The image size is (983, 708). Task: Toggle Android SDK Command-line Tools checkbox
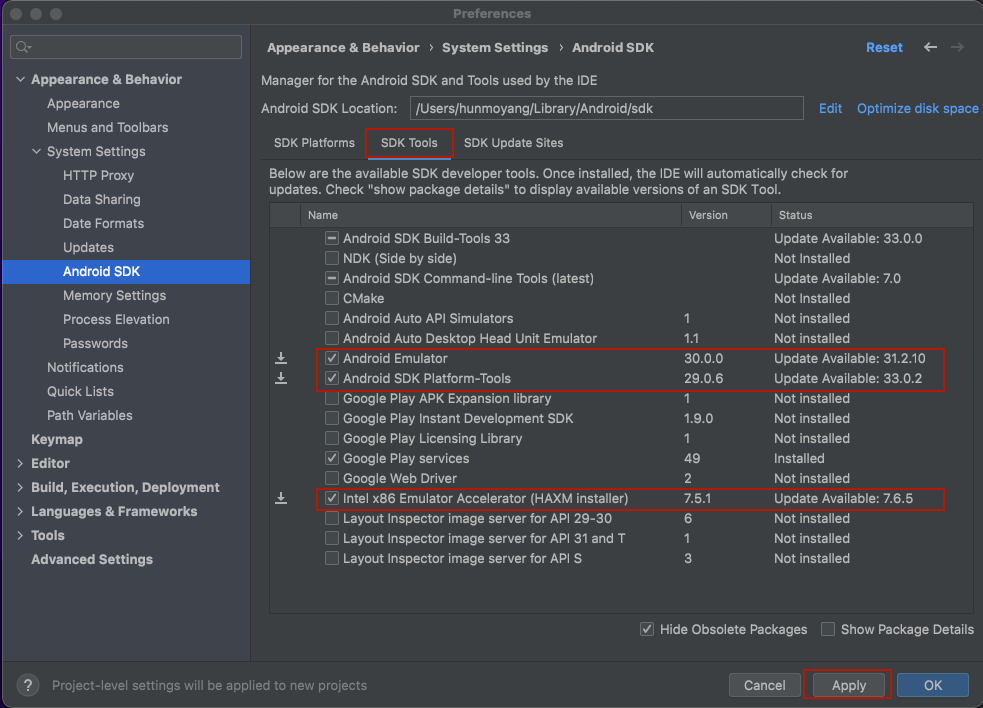coord(332,278)
